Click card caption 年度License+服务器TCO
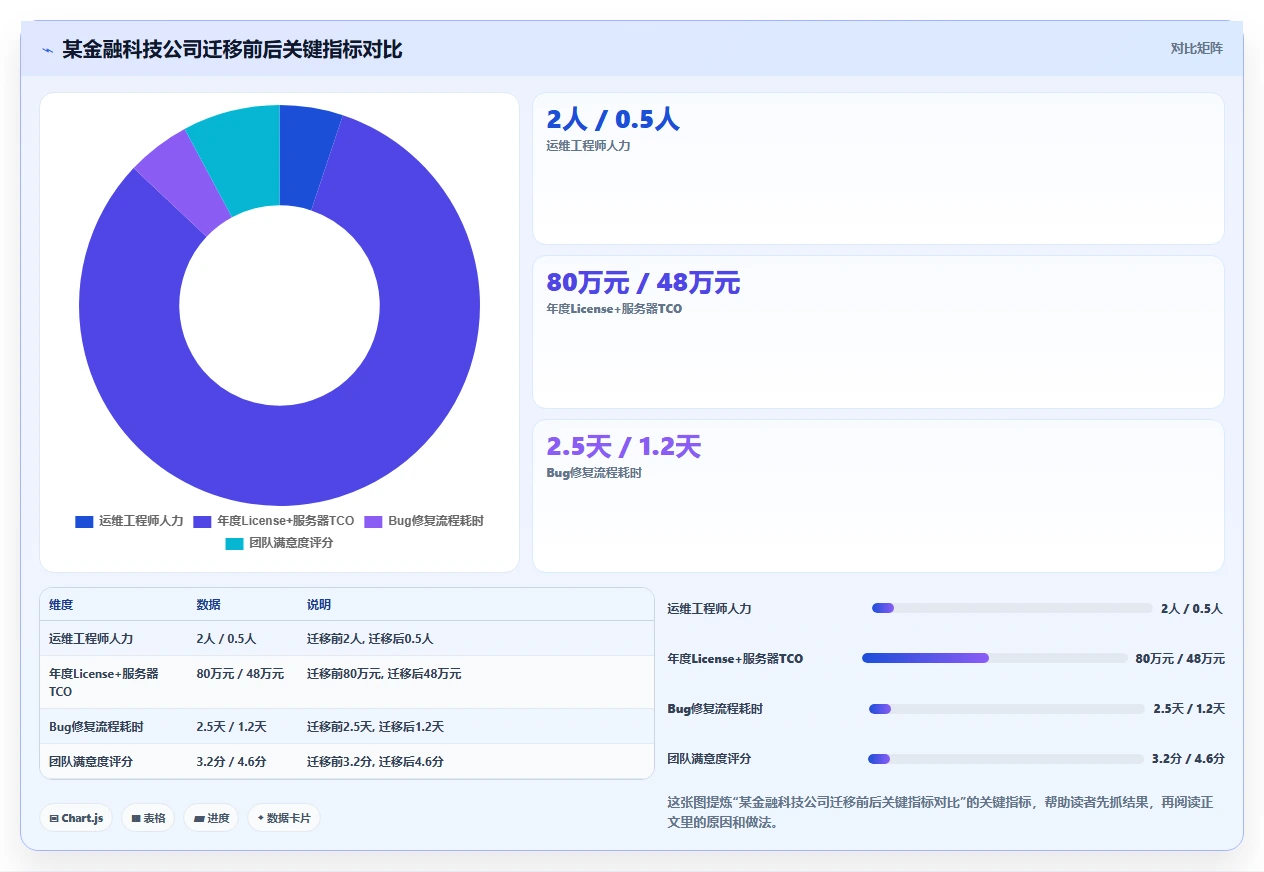Viewport: 1264px width, 872px height. click(614, 309)
